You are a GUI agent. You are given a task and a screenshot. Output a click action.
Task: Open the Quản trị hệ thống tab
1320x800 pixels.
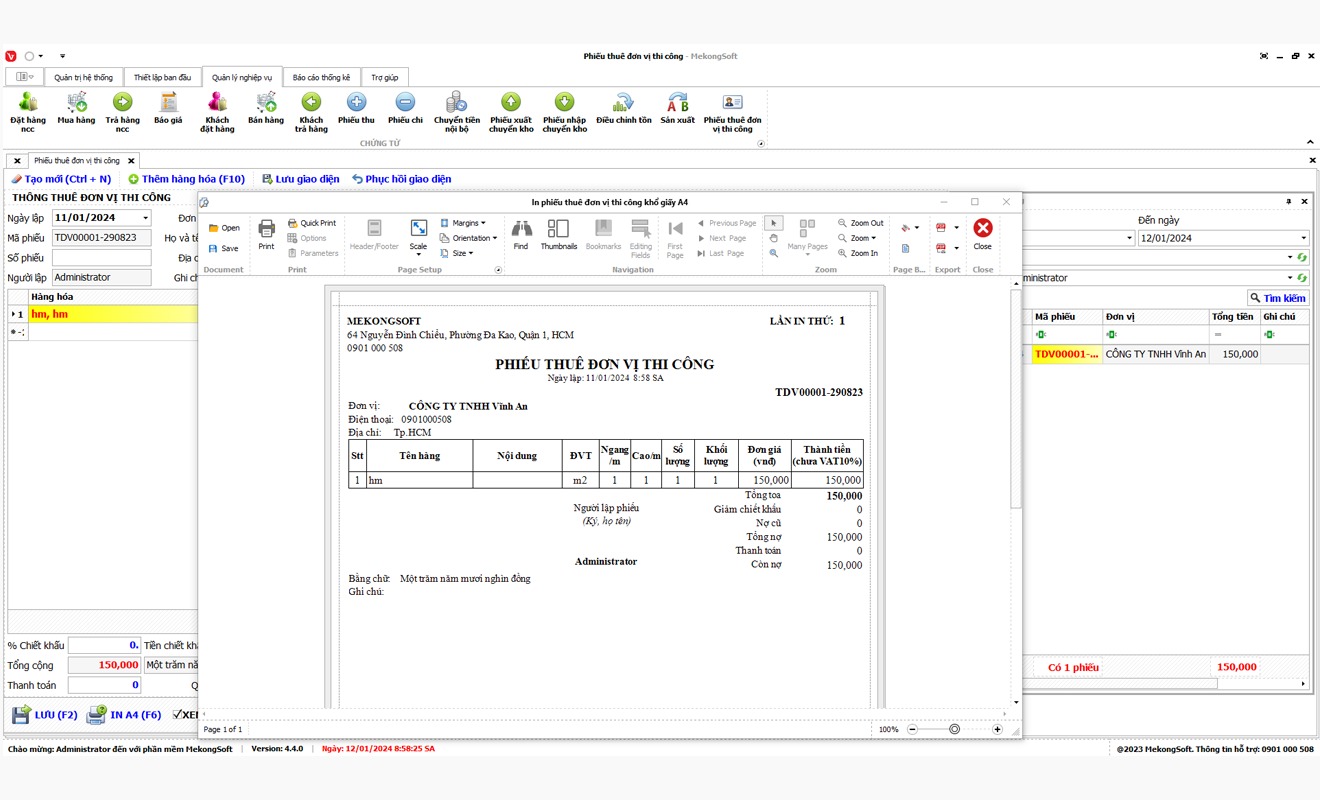coord(83,77)
